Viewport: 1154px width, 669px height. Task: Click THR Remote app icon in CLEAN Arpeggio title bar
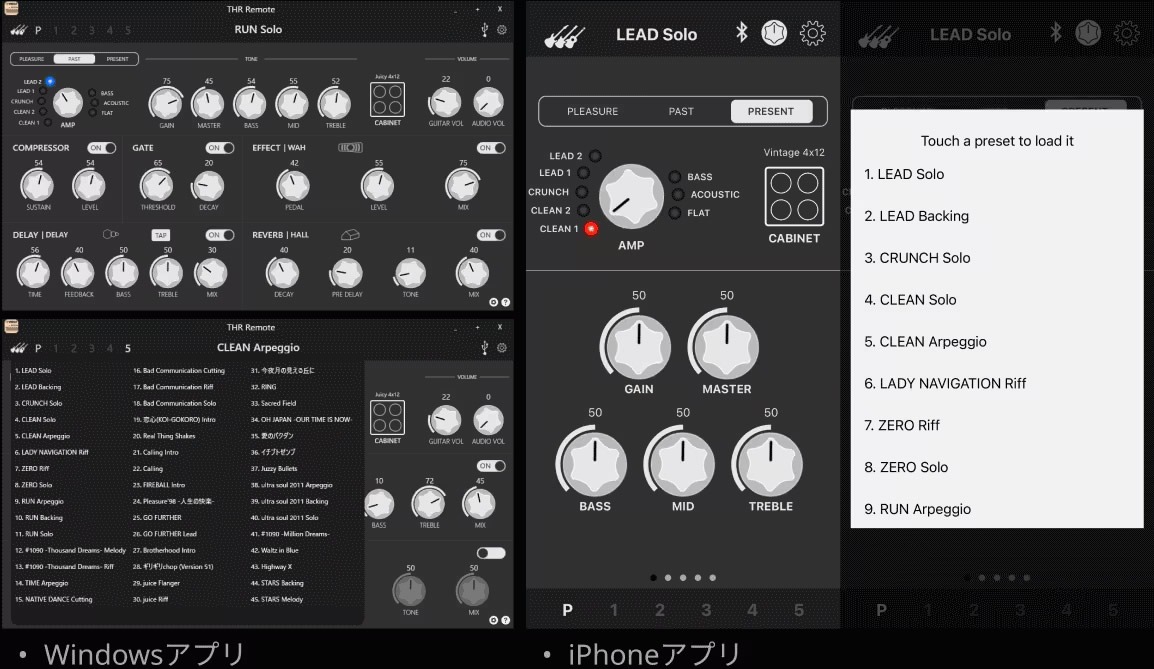click(x=12, y=326)
